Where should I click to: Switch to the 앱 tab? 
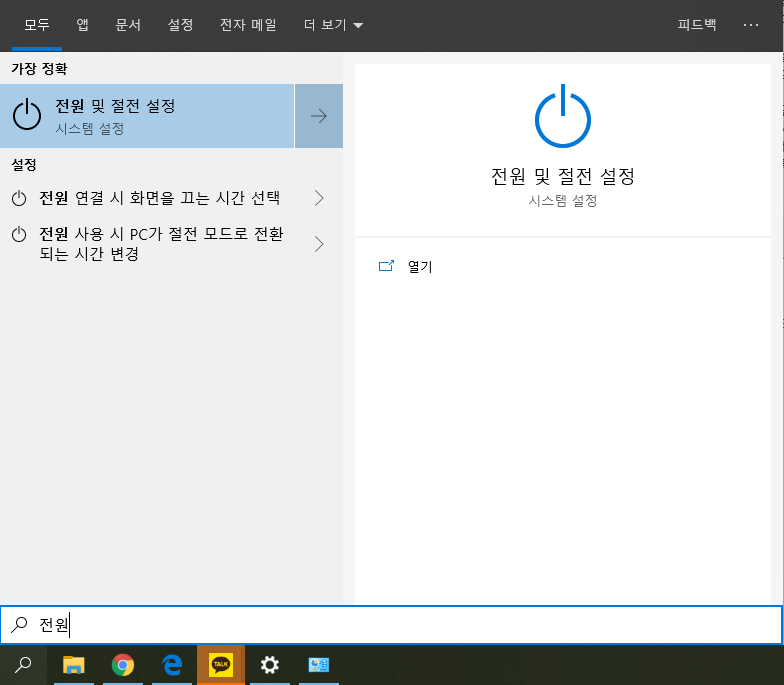82,25
